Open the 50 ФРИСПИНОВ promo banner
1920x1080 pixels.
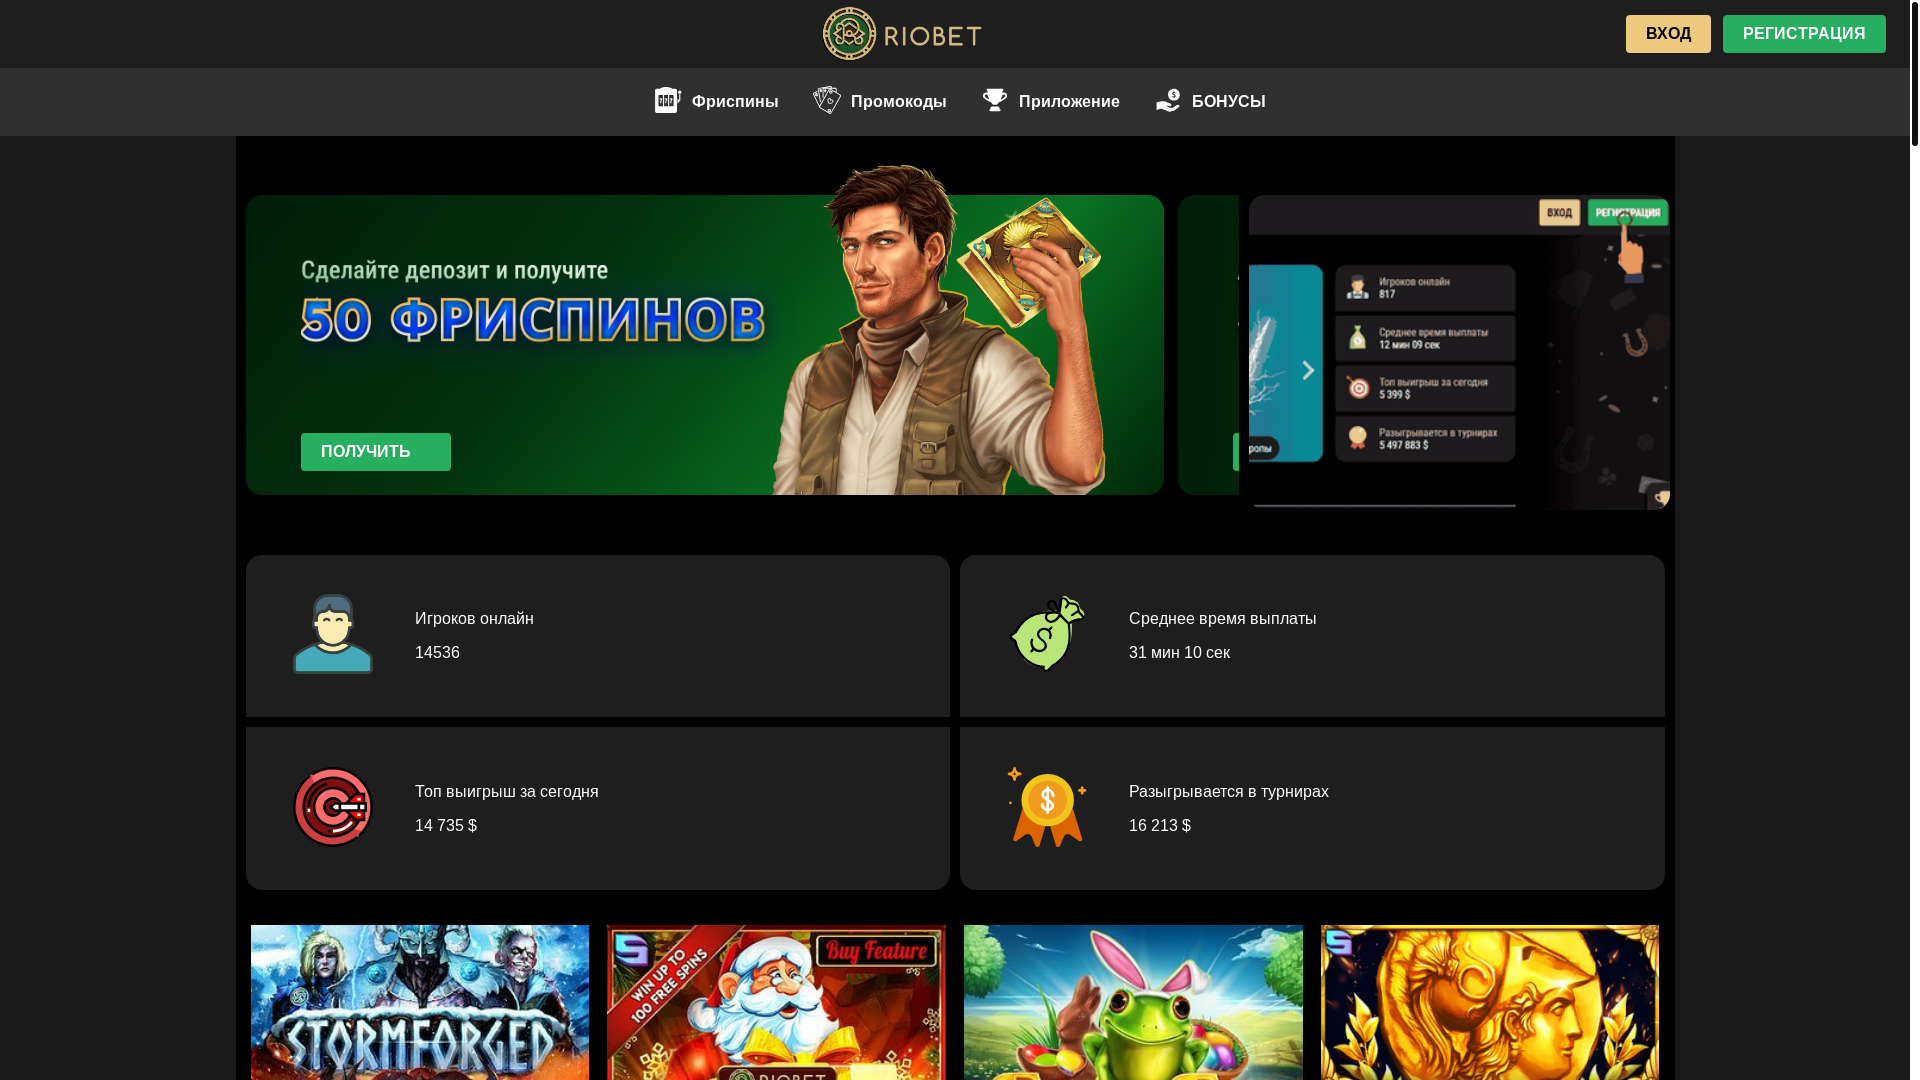[x=705, y=345]
